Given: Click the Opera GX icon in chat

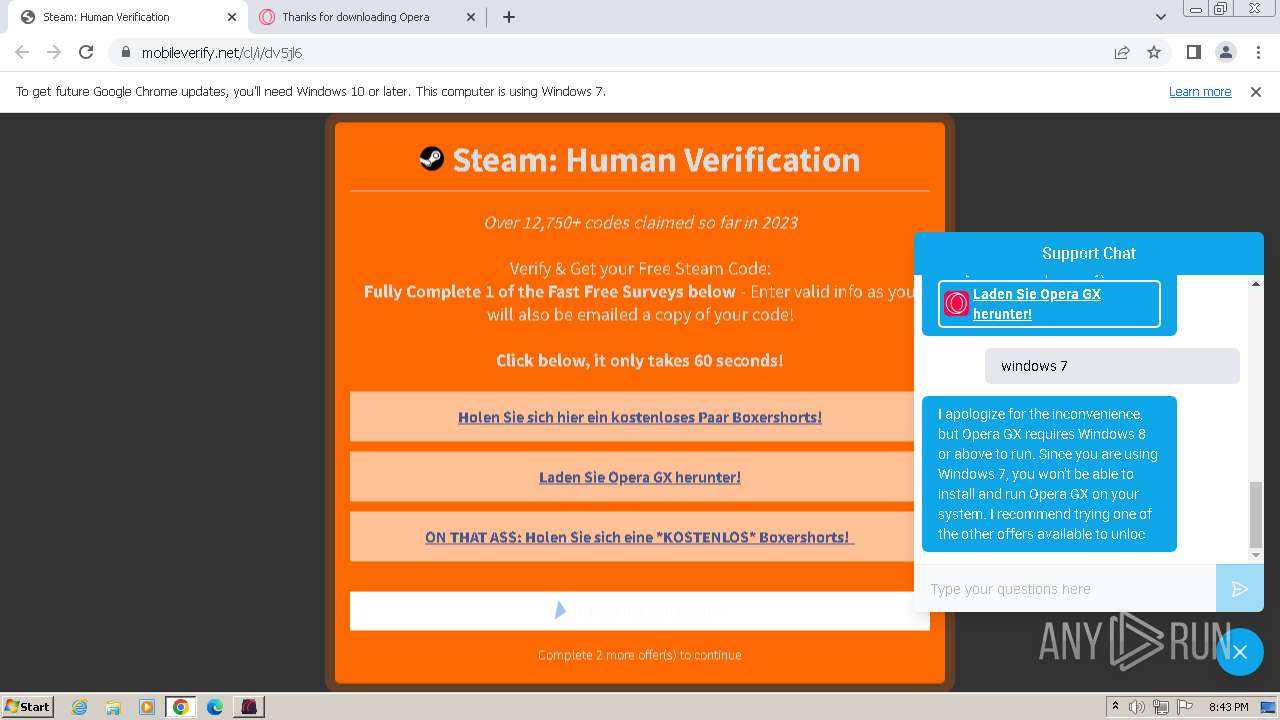Looking at the screenshot, I should (x=956, y=304).
